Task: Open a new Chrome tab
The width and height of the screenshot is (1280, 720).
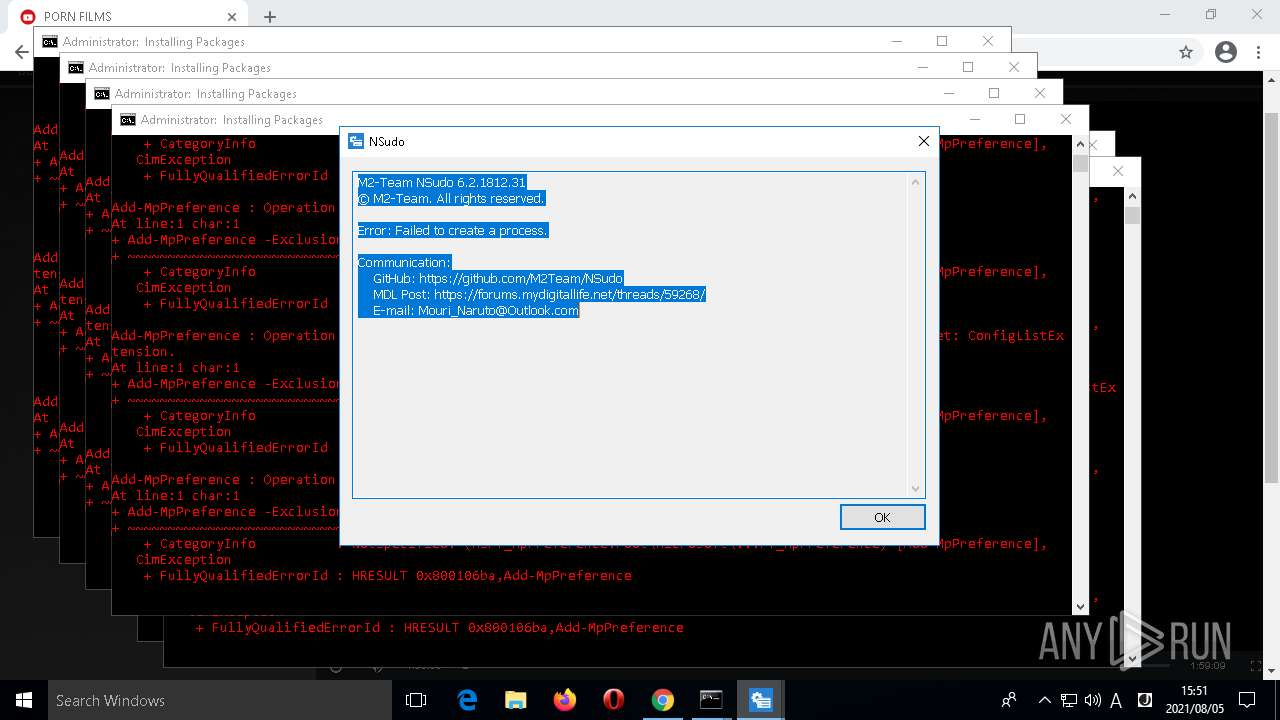Action: 270,17
